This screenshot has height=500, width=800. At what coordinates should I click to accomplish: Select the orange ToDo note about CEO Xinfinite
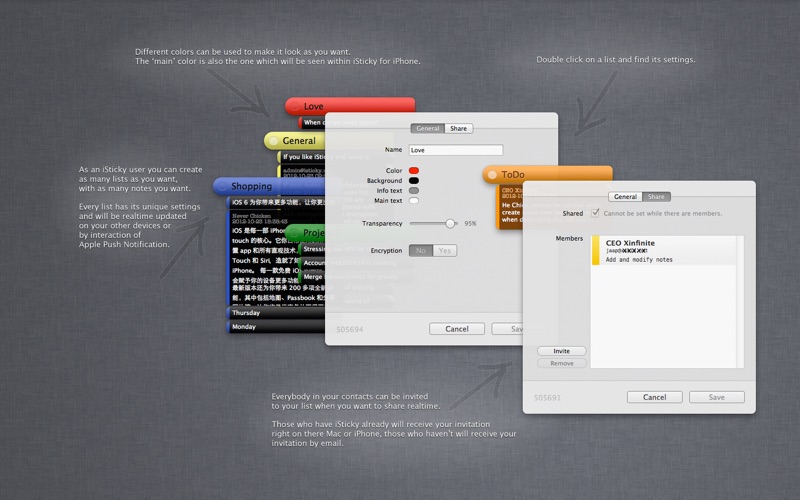tap(510, 207)
